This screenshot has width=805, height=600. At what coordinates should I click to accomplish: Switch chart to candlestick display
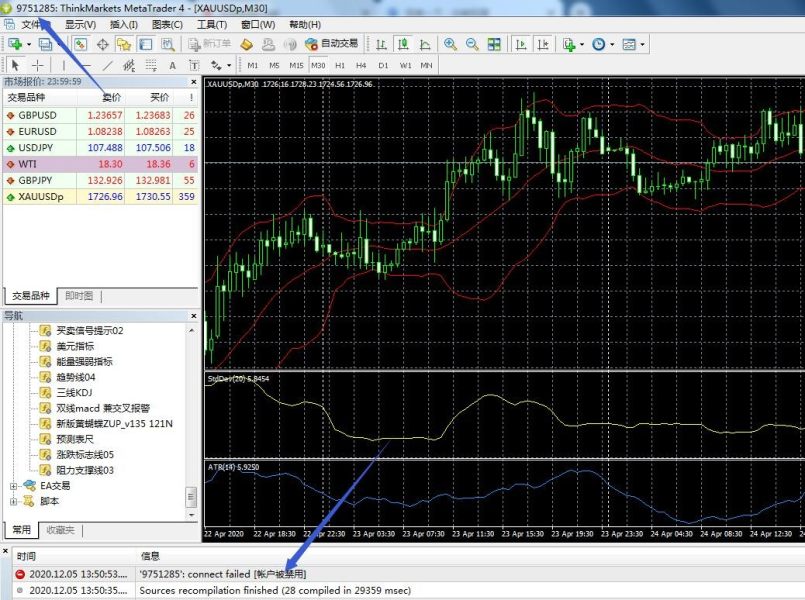(403, 44)
